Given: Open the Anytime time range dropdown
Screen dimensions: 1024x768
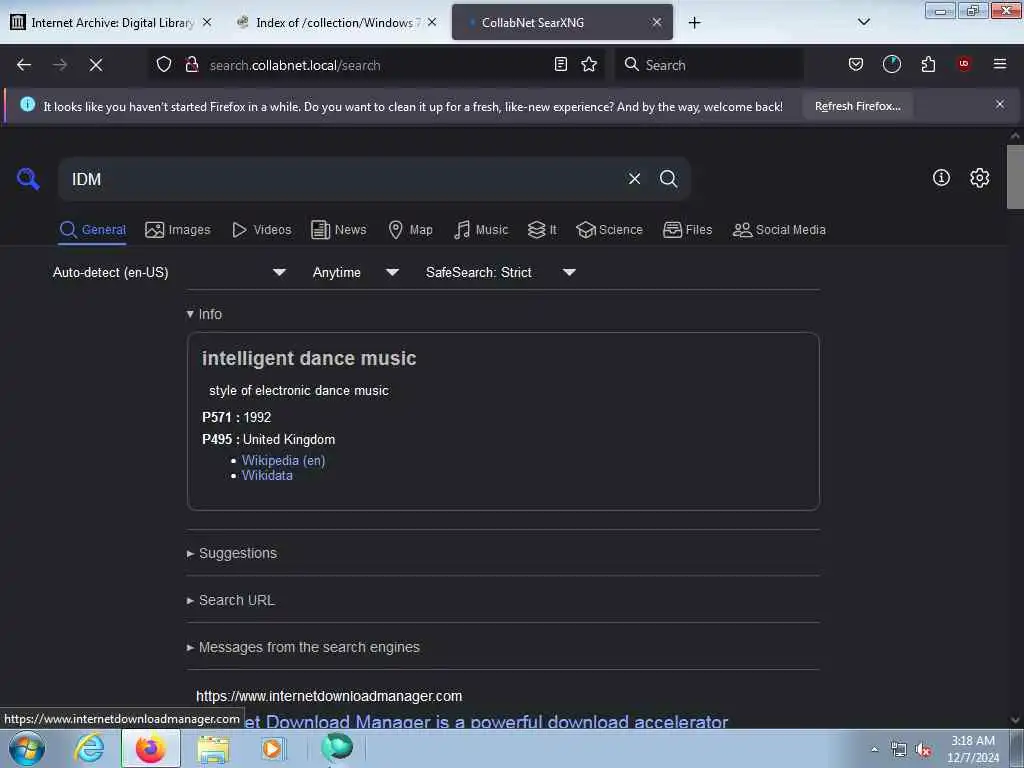Looking at the screenshot, I should [x=355, y=272].
